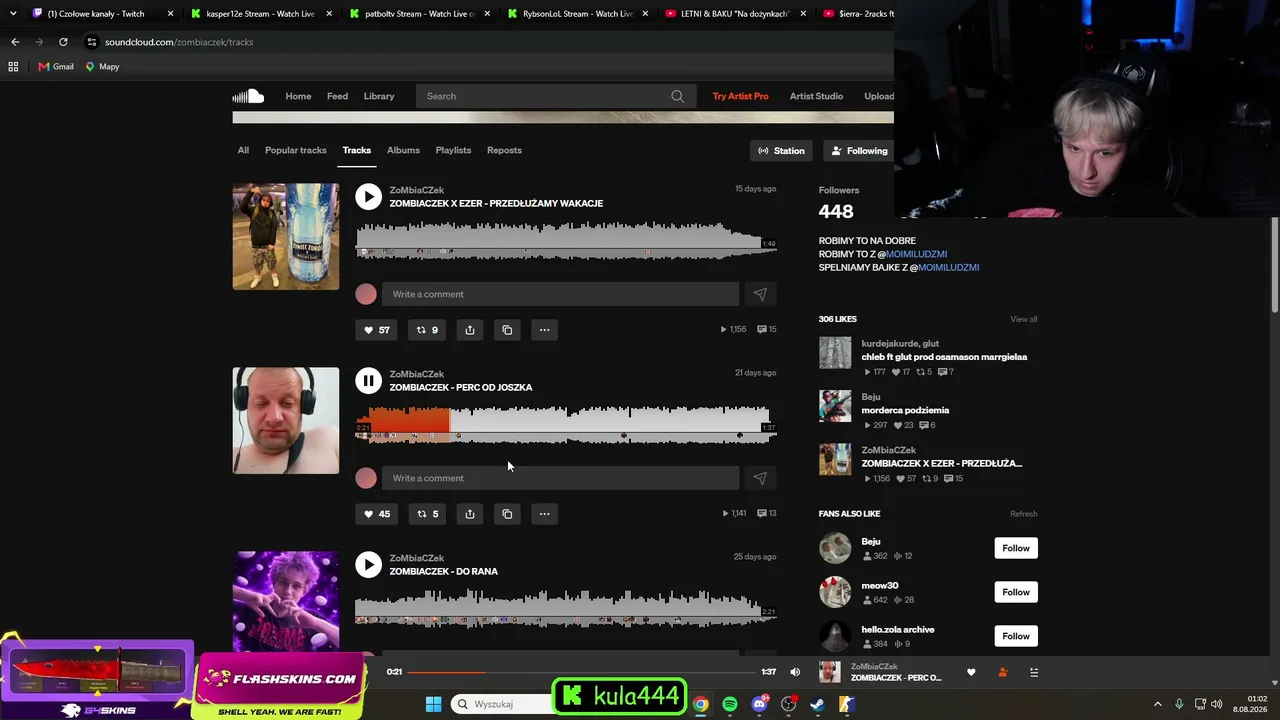Open Try Artist Pro link
The height and width of the screenshot is (720, 1280).
pyautogui.click(x=741, y=96)
